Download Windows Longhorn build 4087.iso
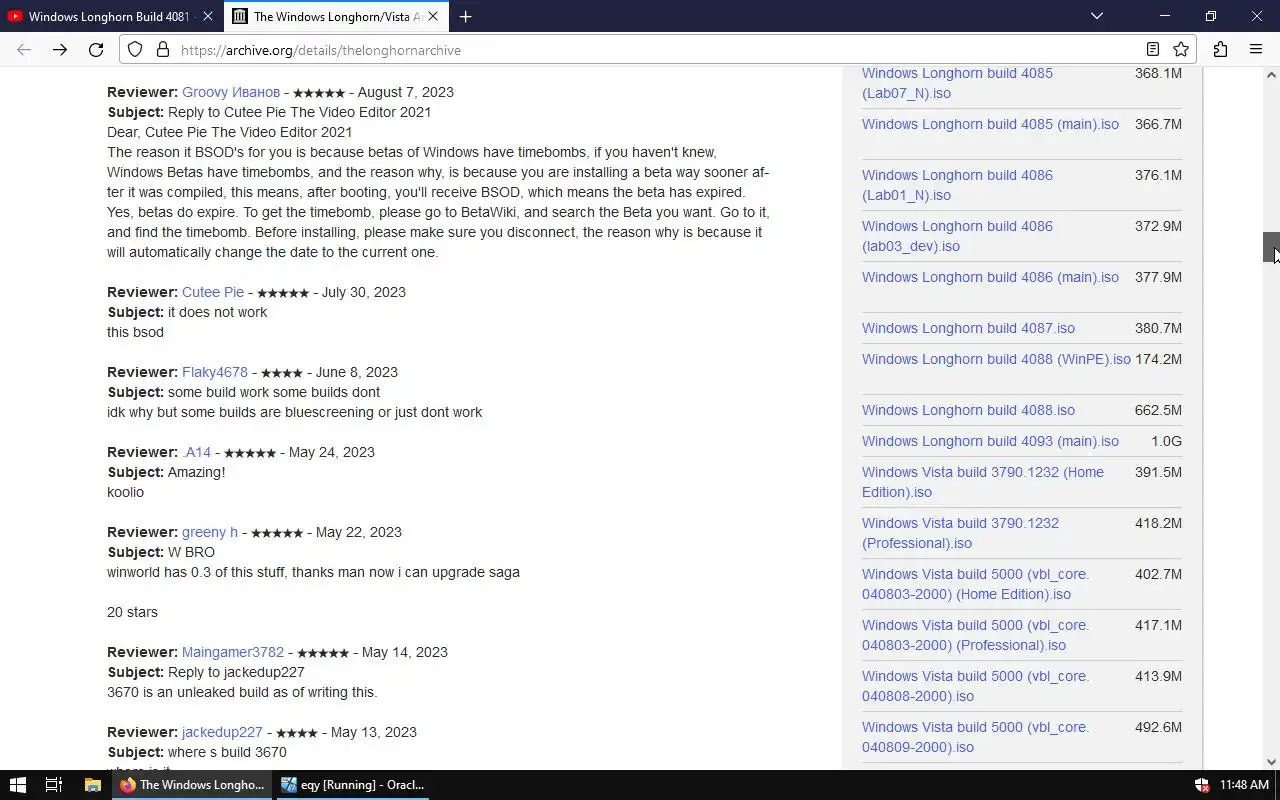The image size is (1280, 800). pos(968,328)
